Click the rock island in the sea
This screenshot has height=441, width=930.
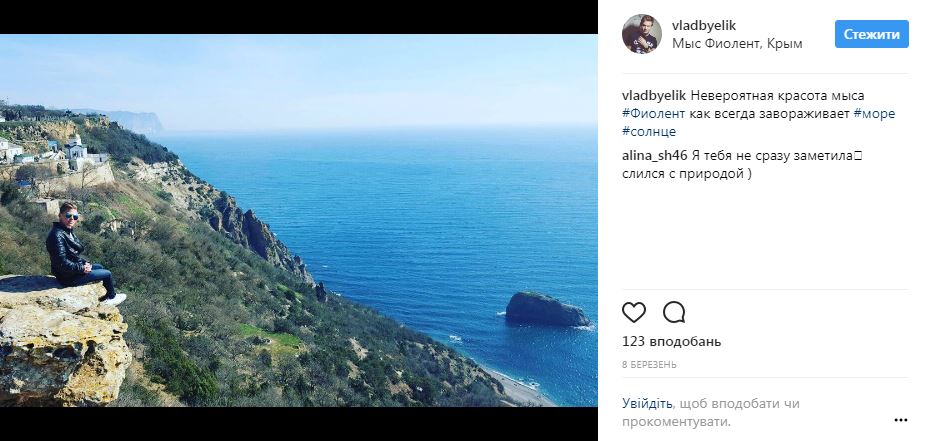click(545, 309)
